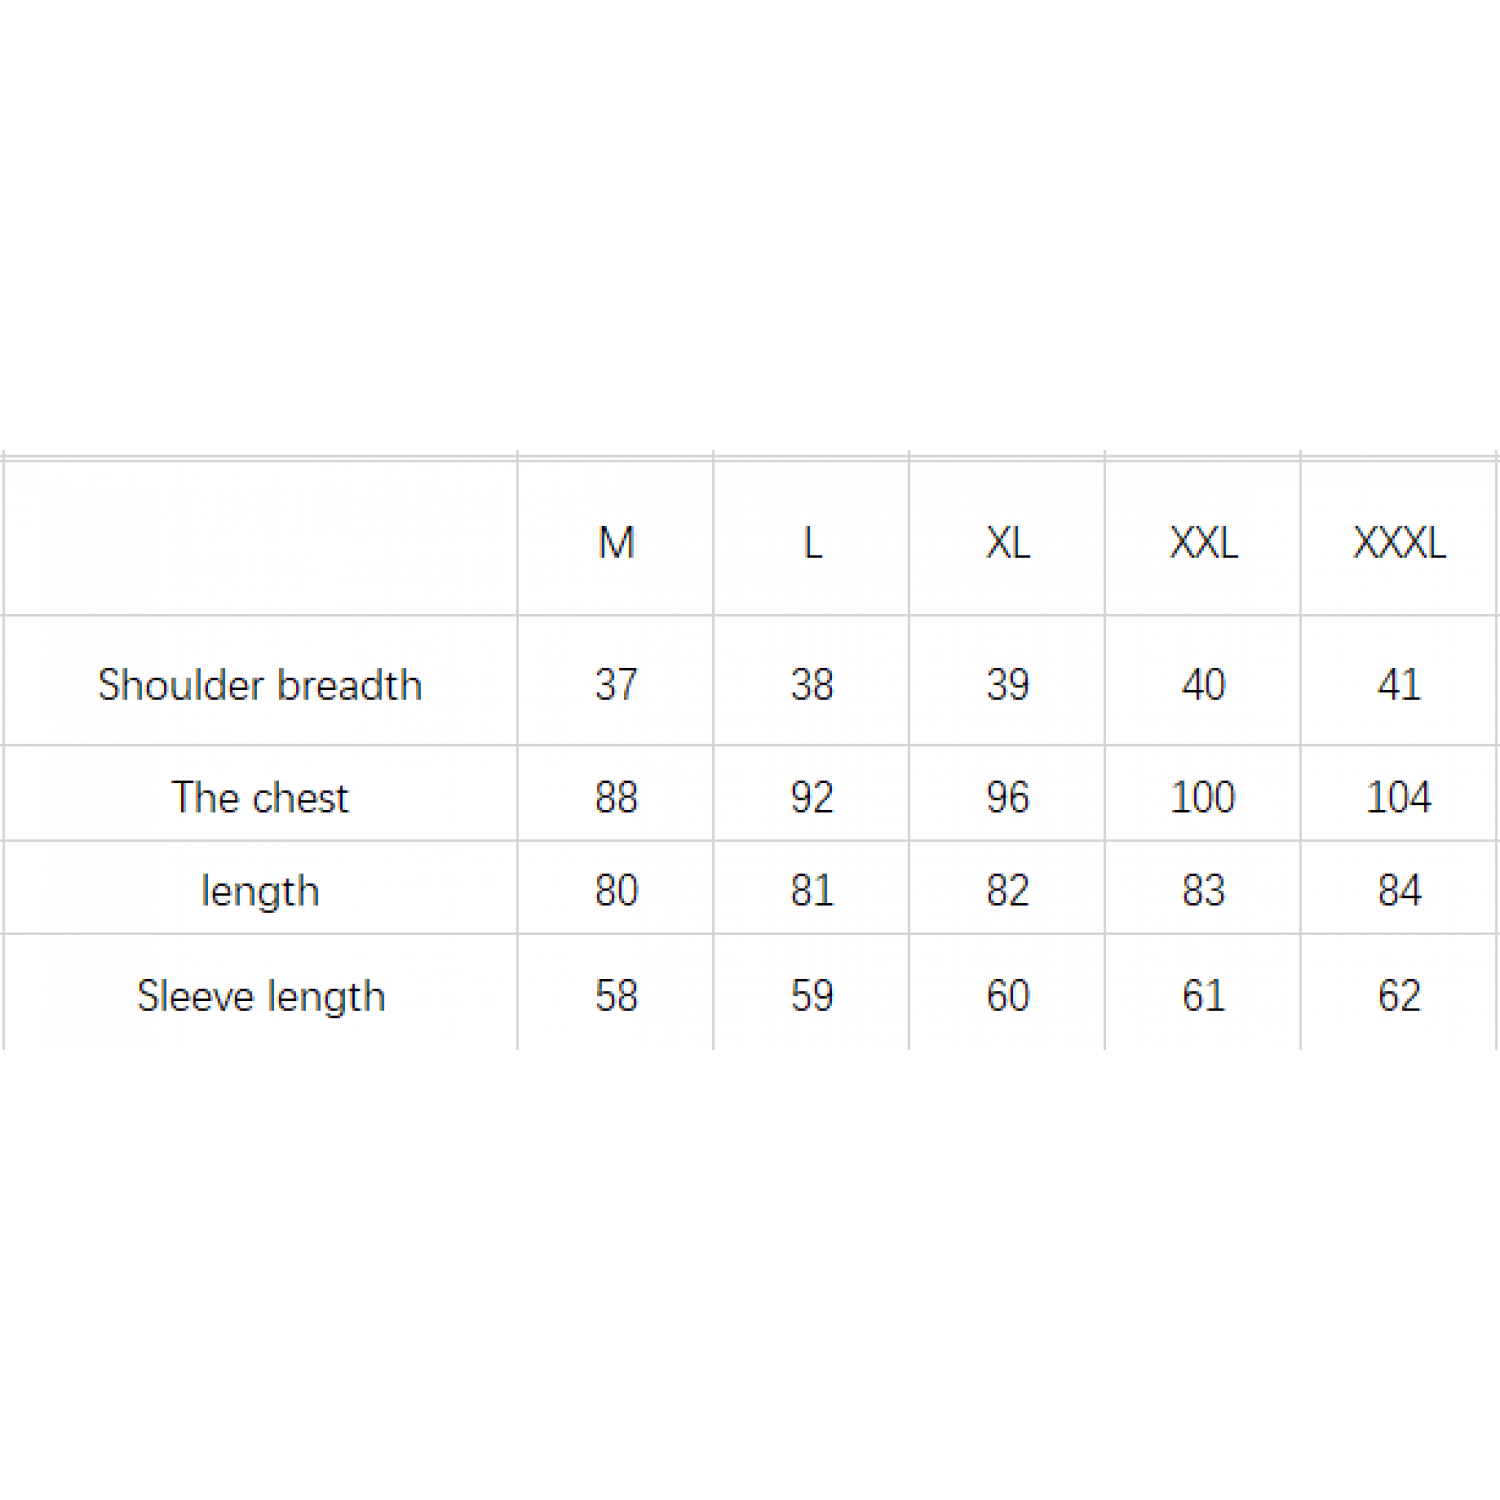The image size is (1500, 1500).
Task: Select sleeve length value 60 for XL
Action: (1007, 996)
